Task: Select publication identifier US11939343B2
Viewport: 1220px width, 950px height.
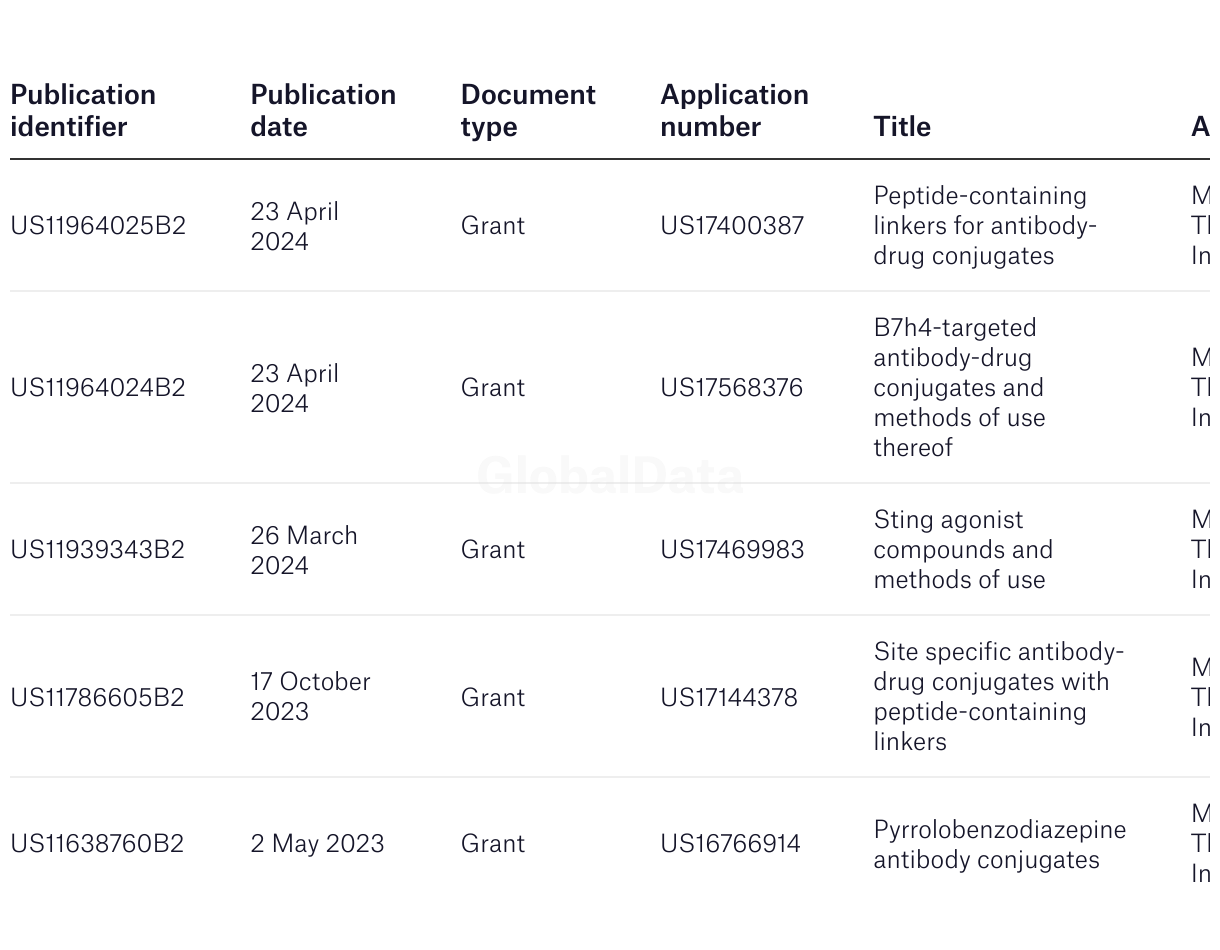Action: click(x=98, y=549)
